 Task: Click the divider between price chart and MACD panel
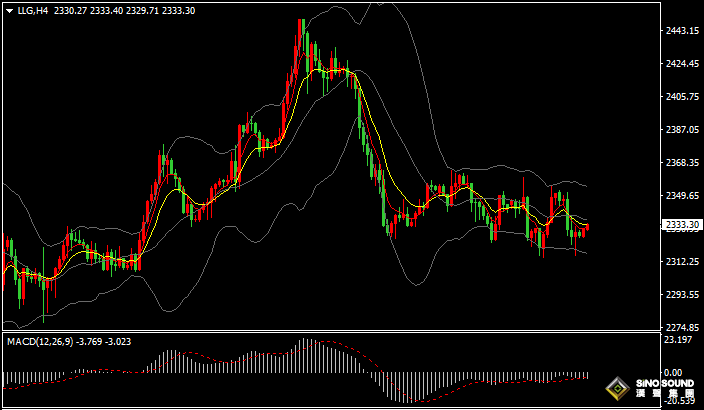pos(330,333)
